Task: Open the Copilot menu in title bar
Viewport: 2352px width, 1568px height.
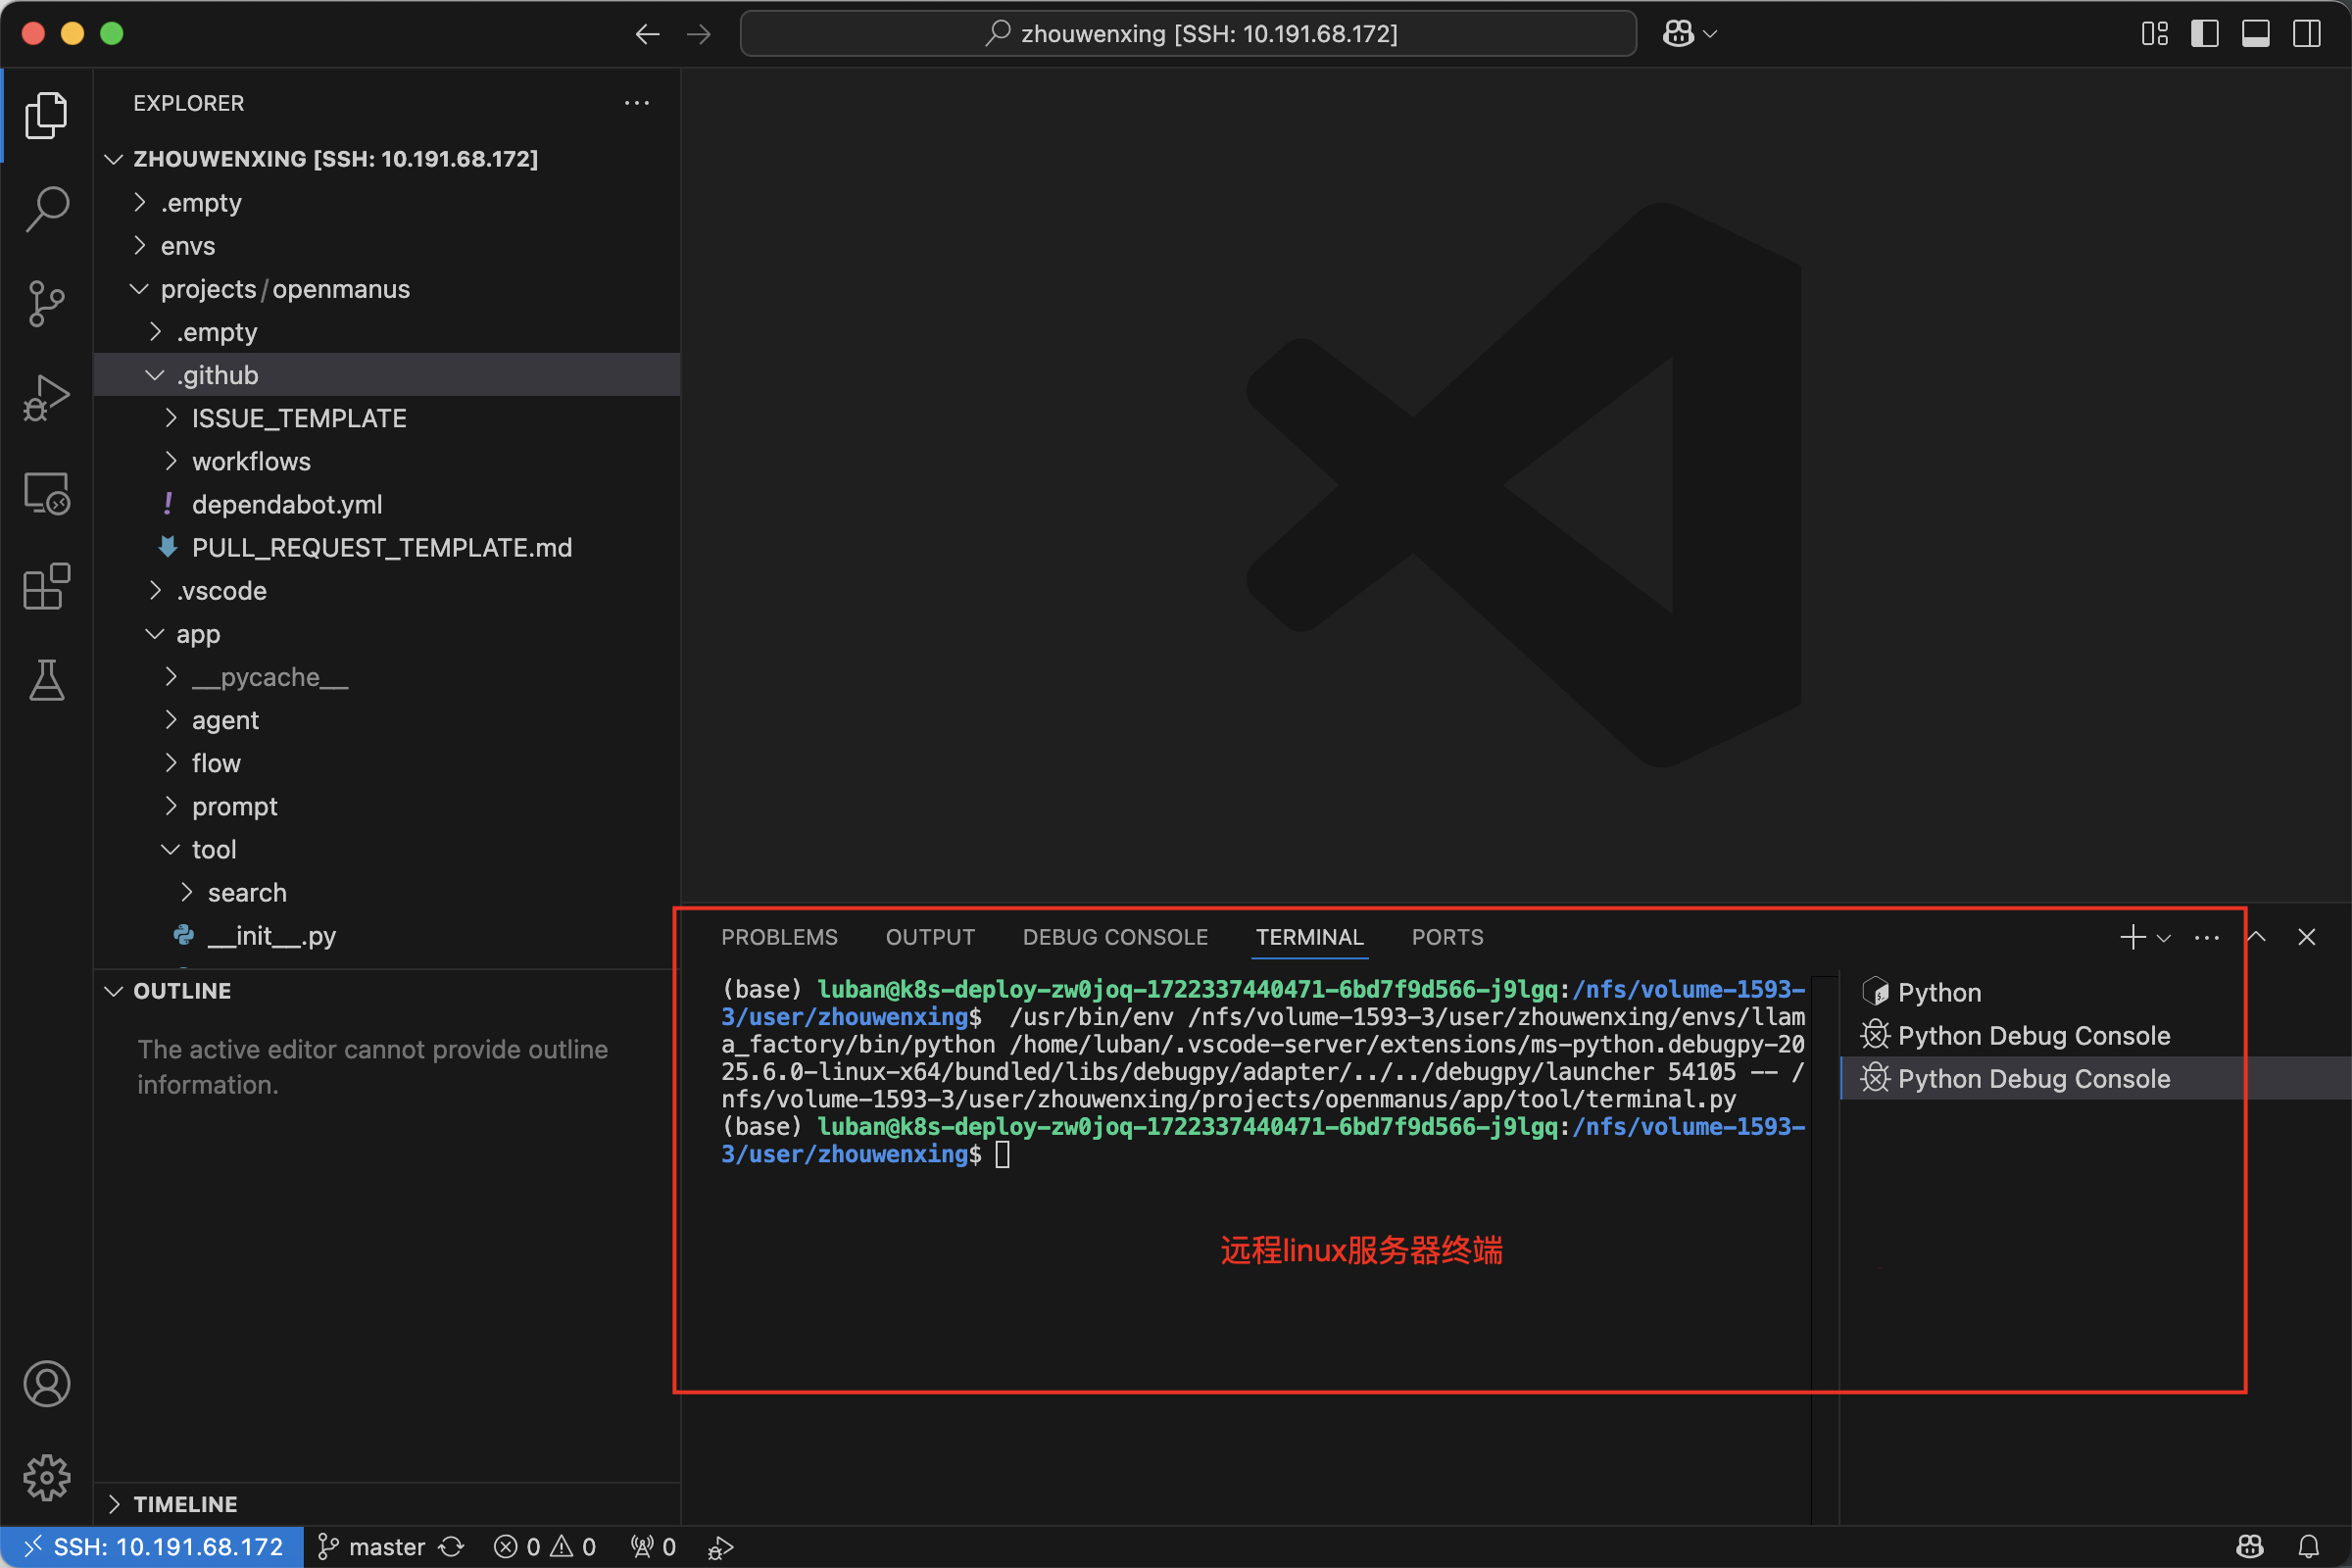Action: pyautogui.click(x=1689, y=34)
